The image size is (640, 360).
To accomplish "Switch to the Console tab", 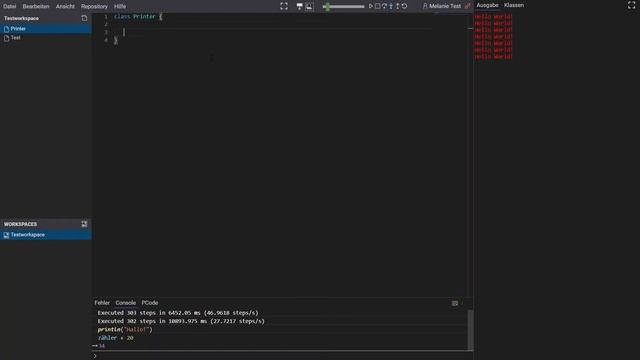I will [x=126, y=303].
